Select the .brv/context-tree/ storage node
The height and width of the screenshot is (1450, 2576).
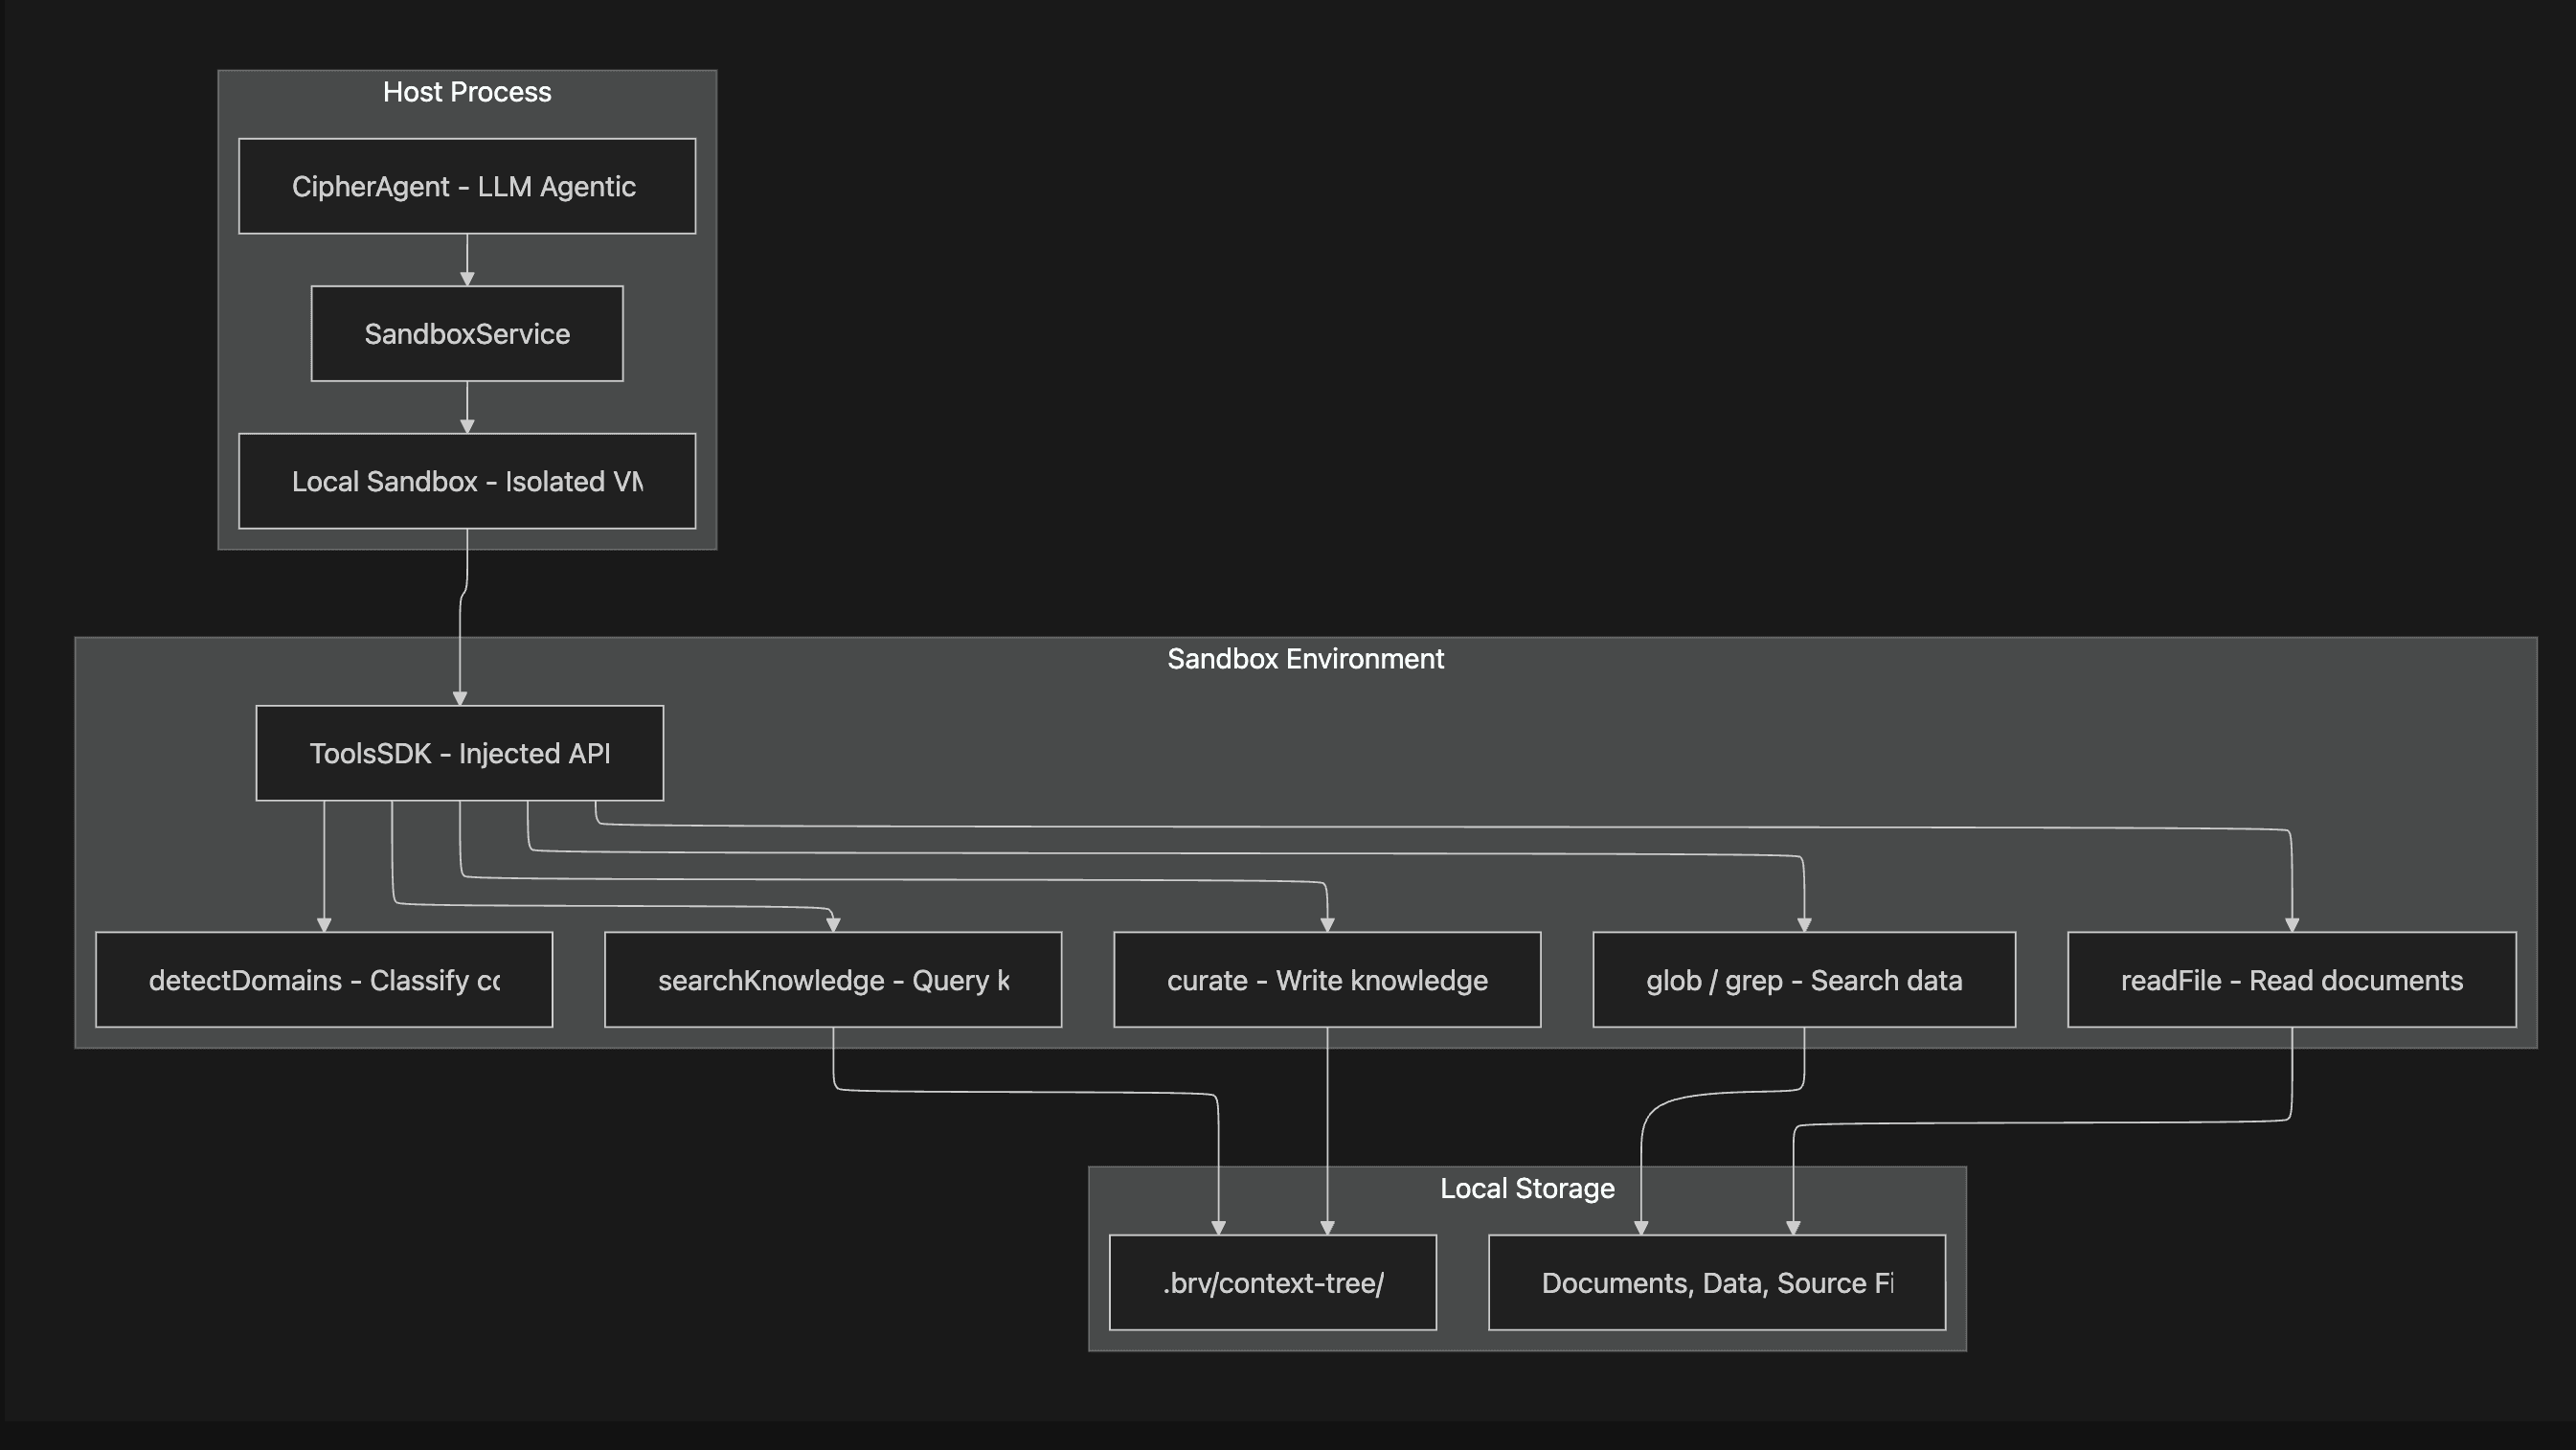point(1272,1283)
